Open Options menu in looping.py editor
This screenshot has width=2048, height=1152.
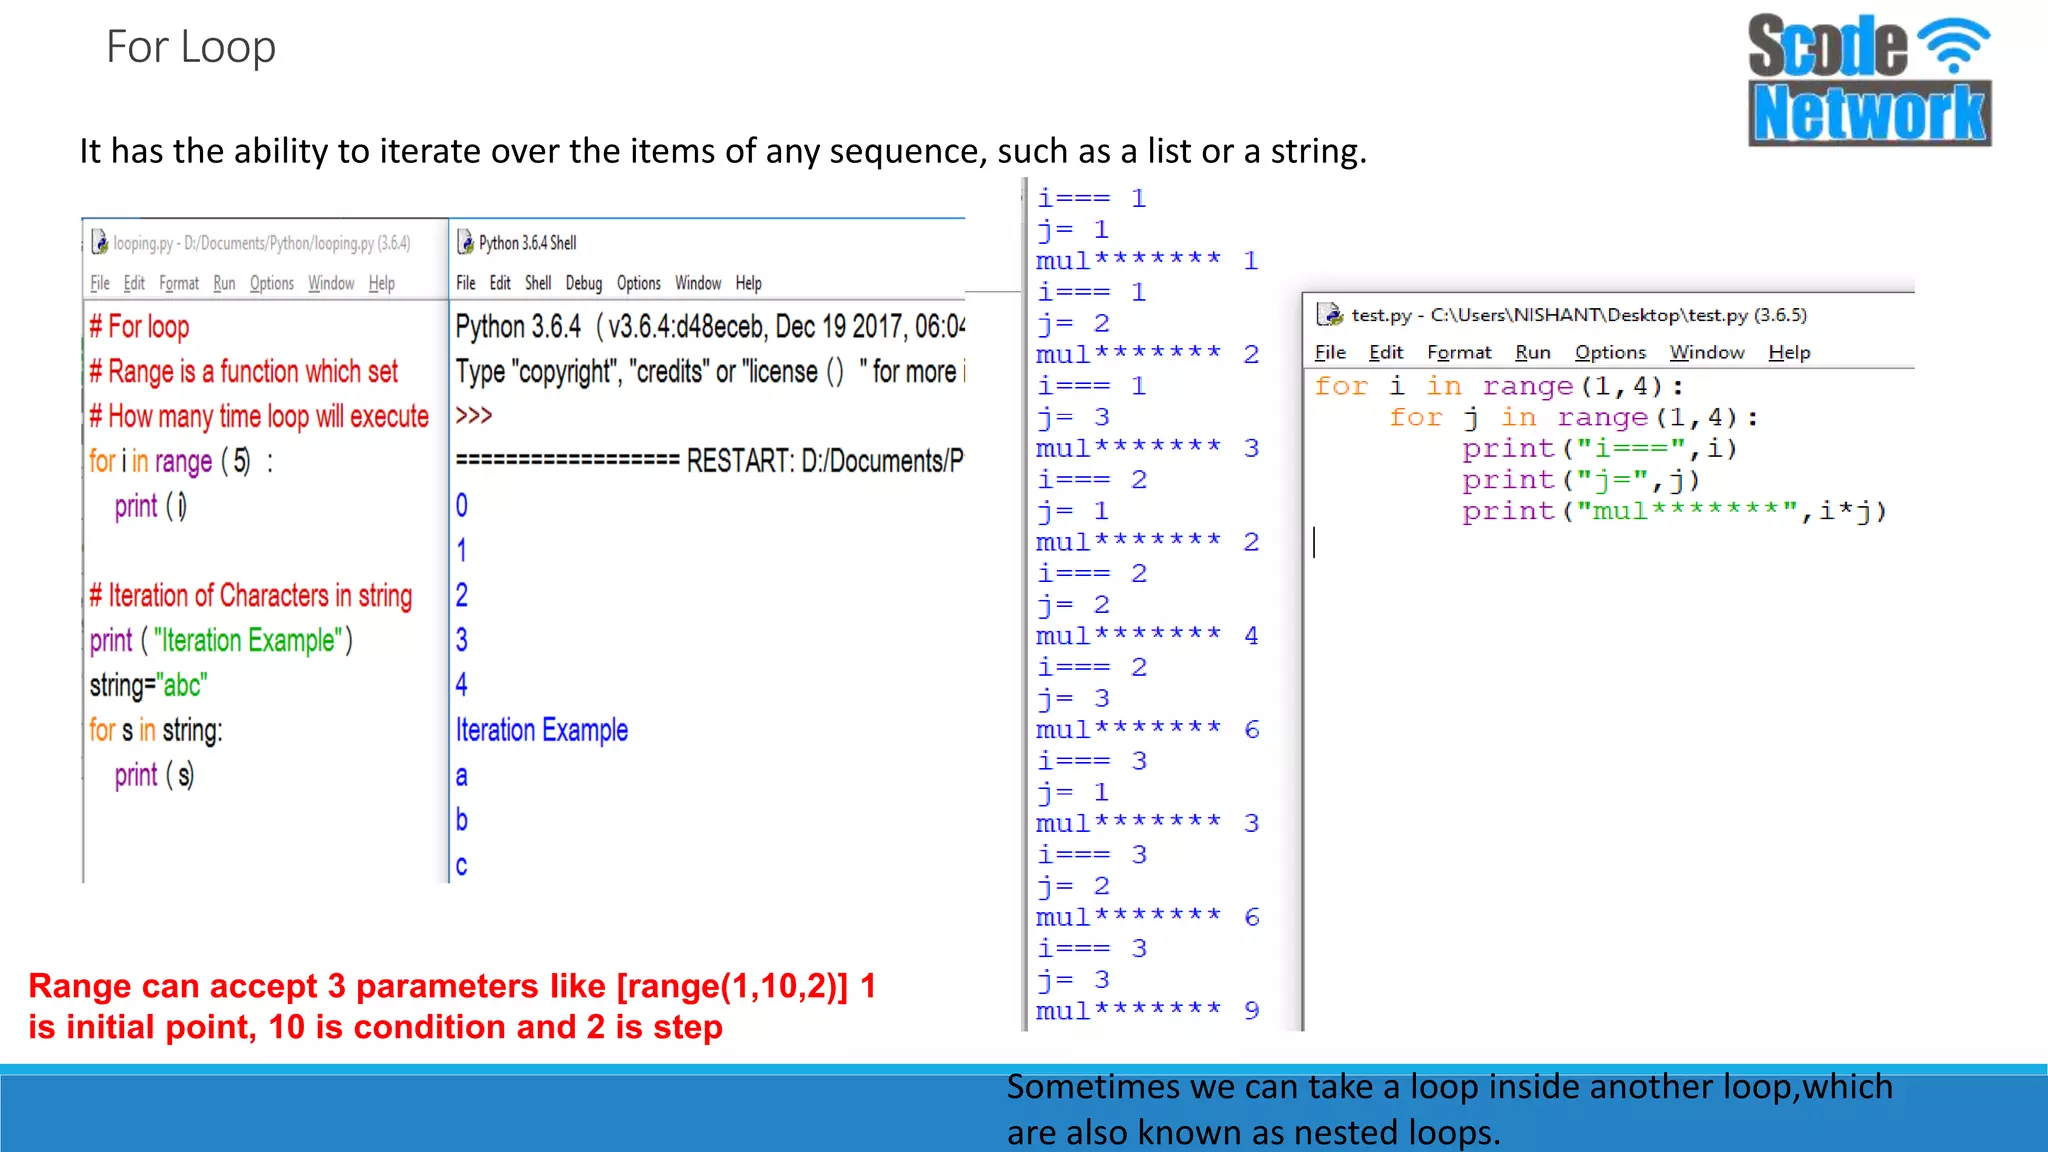pos(272,283)
